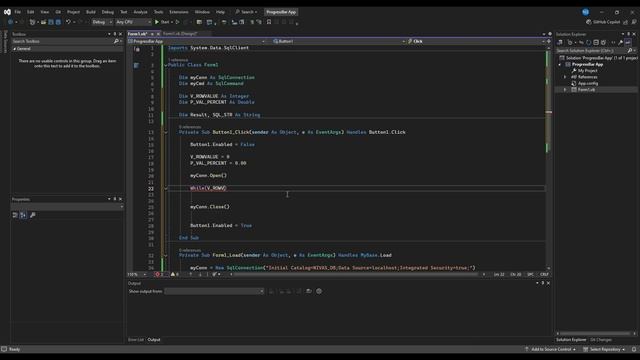The image size is (640, 360).
Task: Collapse the Progressbar App project node
Action: click(x=560, y=64)
